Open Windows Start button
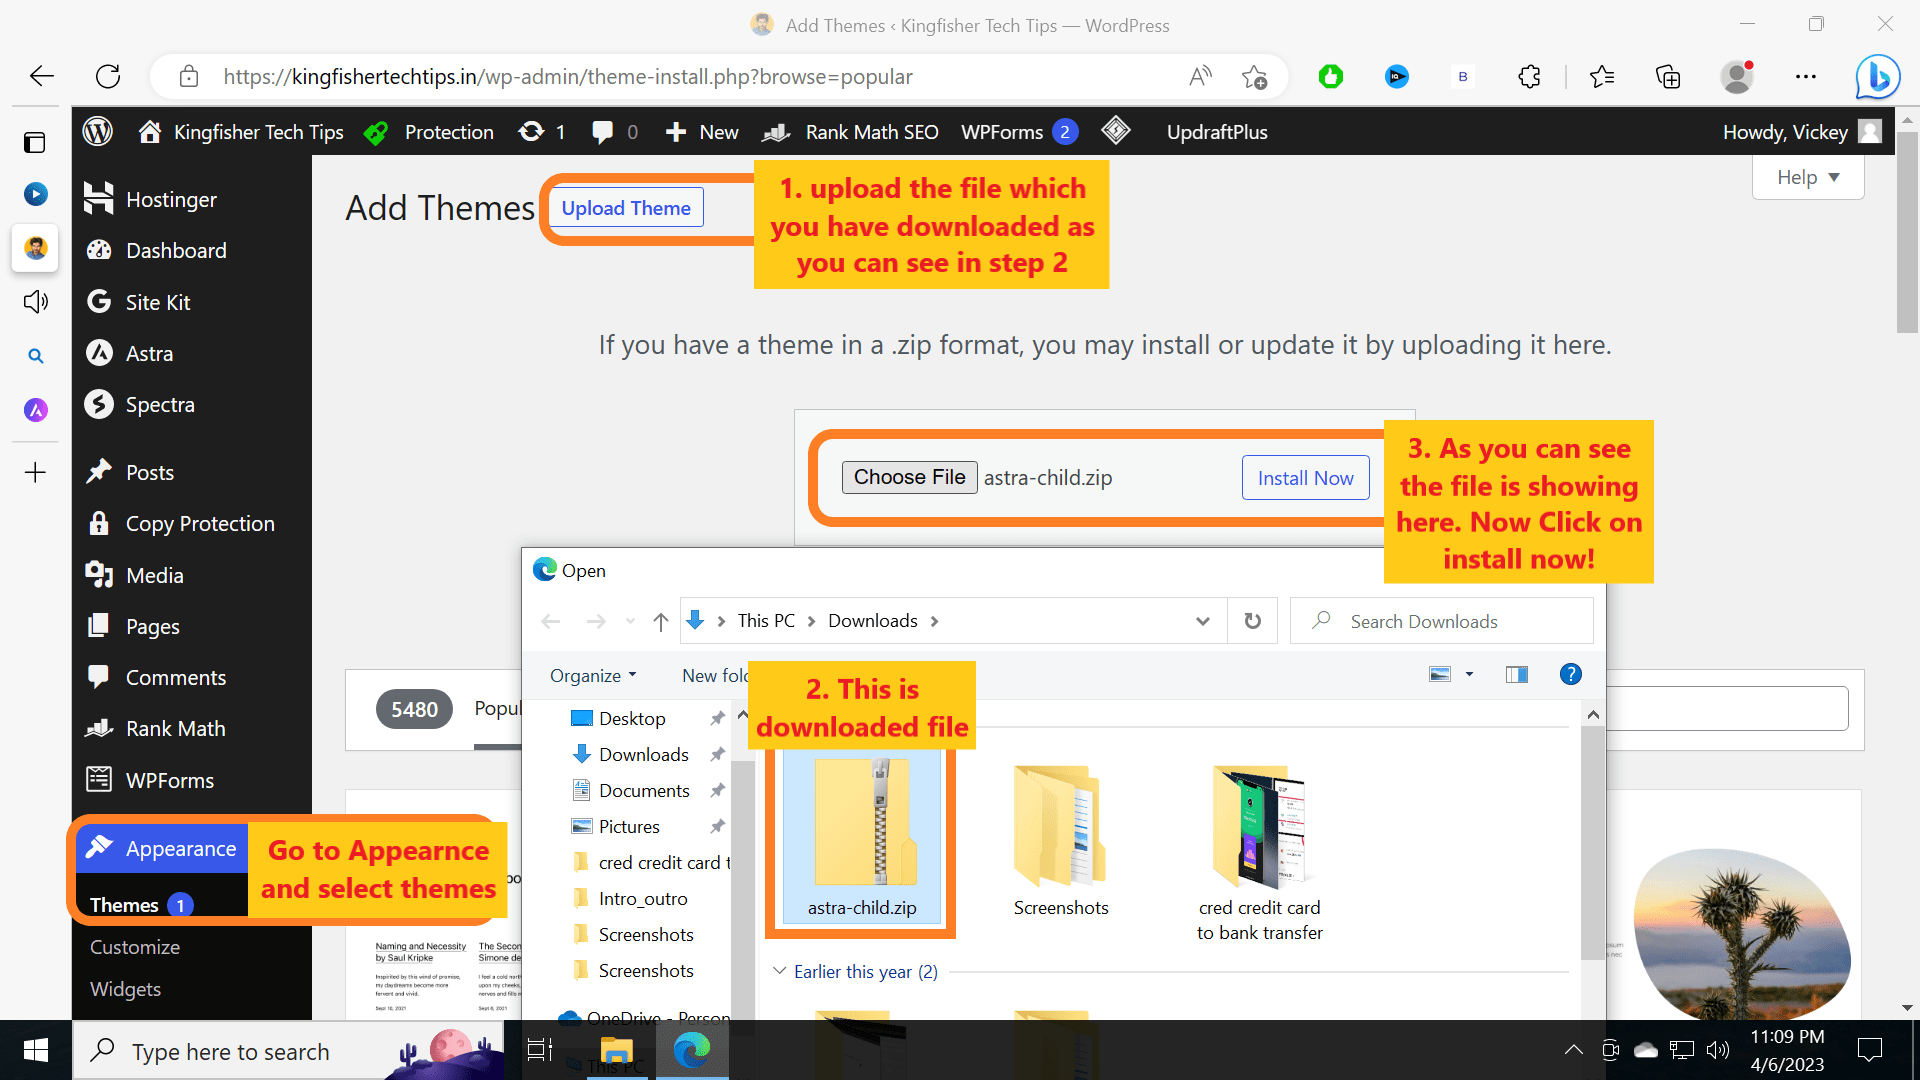1920x1080 pixels. [x=35, y=1050]
